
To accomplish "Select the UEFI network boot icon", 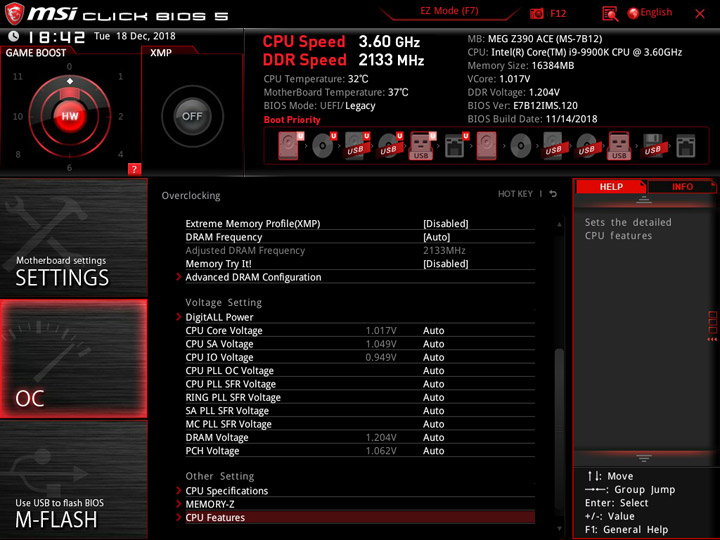I will click(x=456, y=146).
